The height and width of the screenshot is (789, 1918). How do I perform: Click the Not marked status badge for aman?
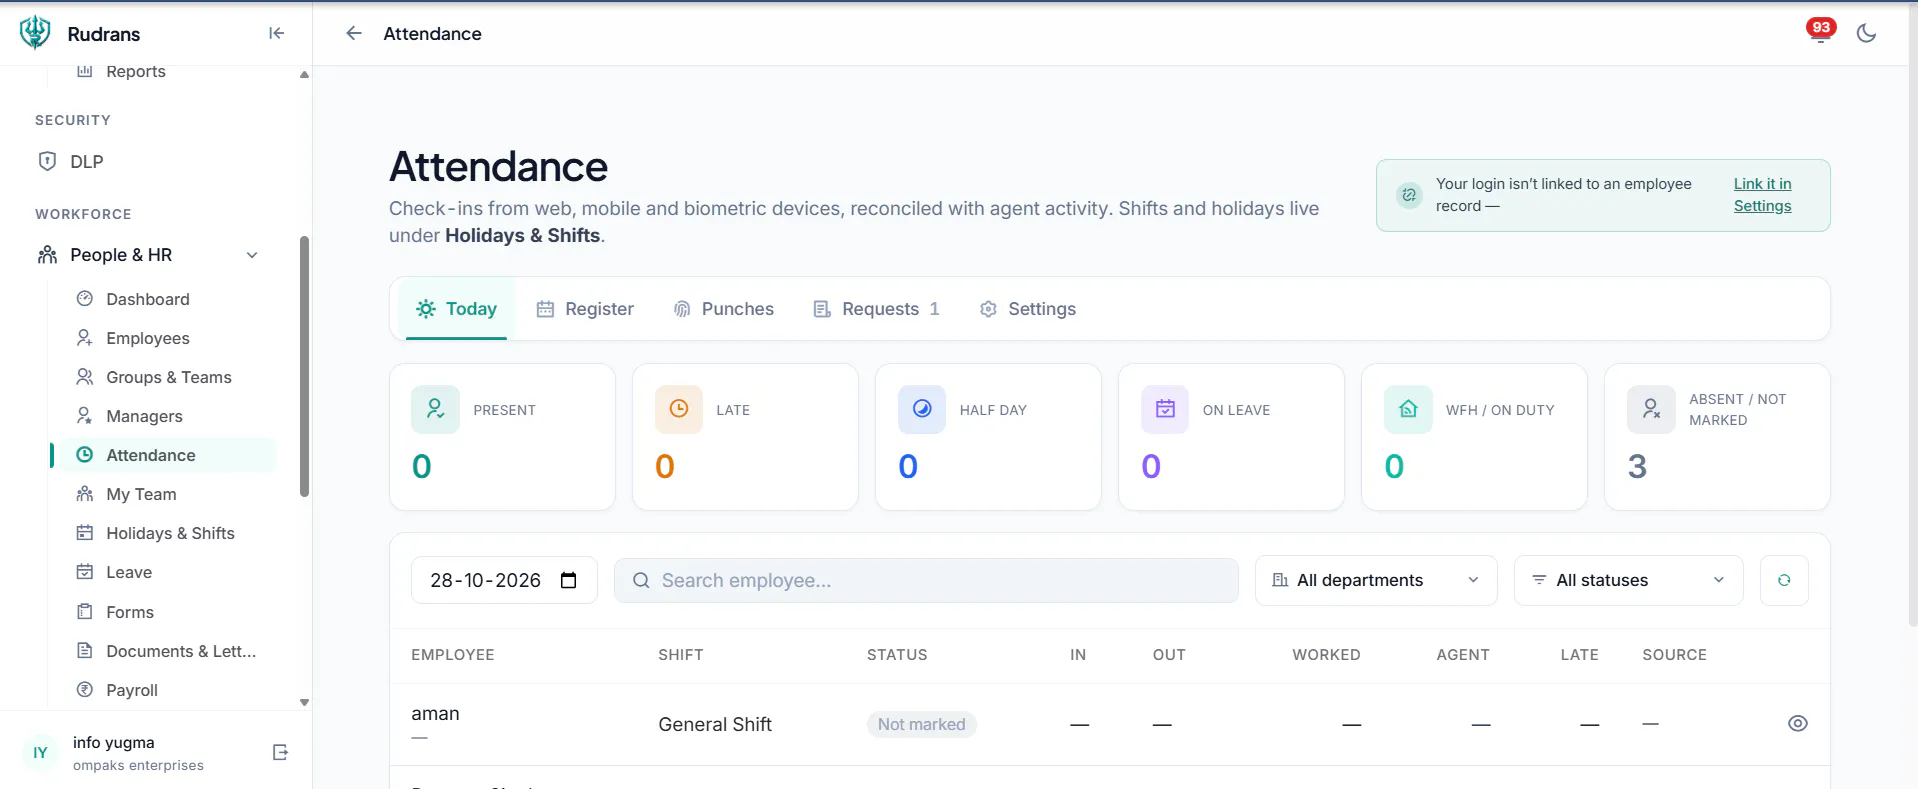[x=922, y=724]
